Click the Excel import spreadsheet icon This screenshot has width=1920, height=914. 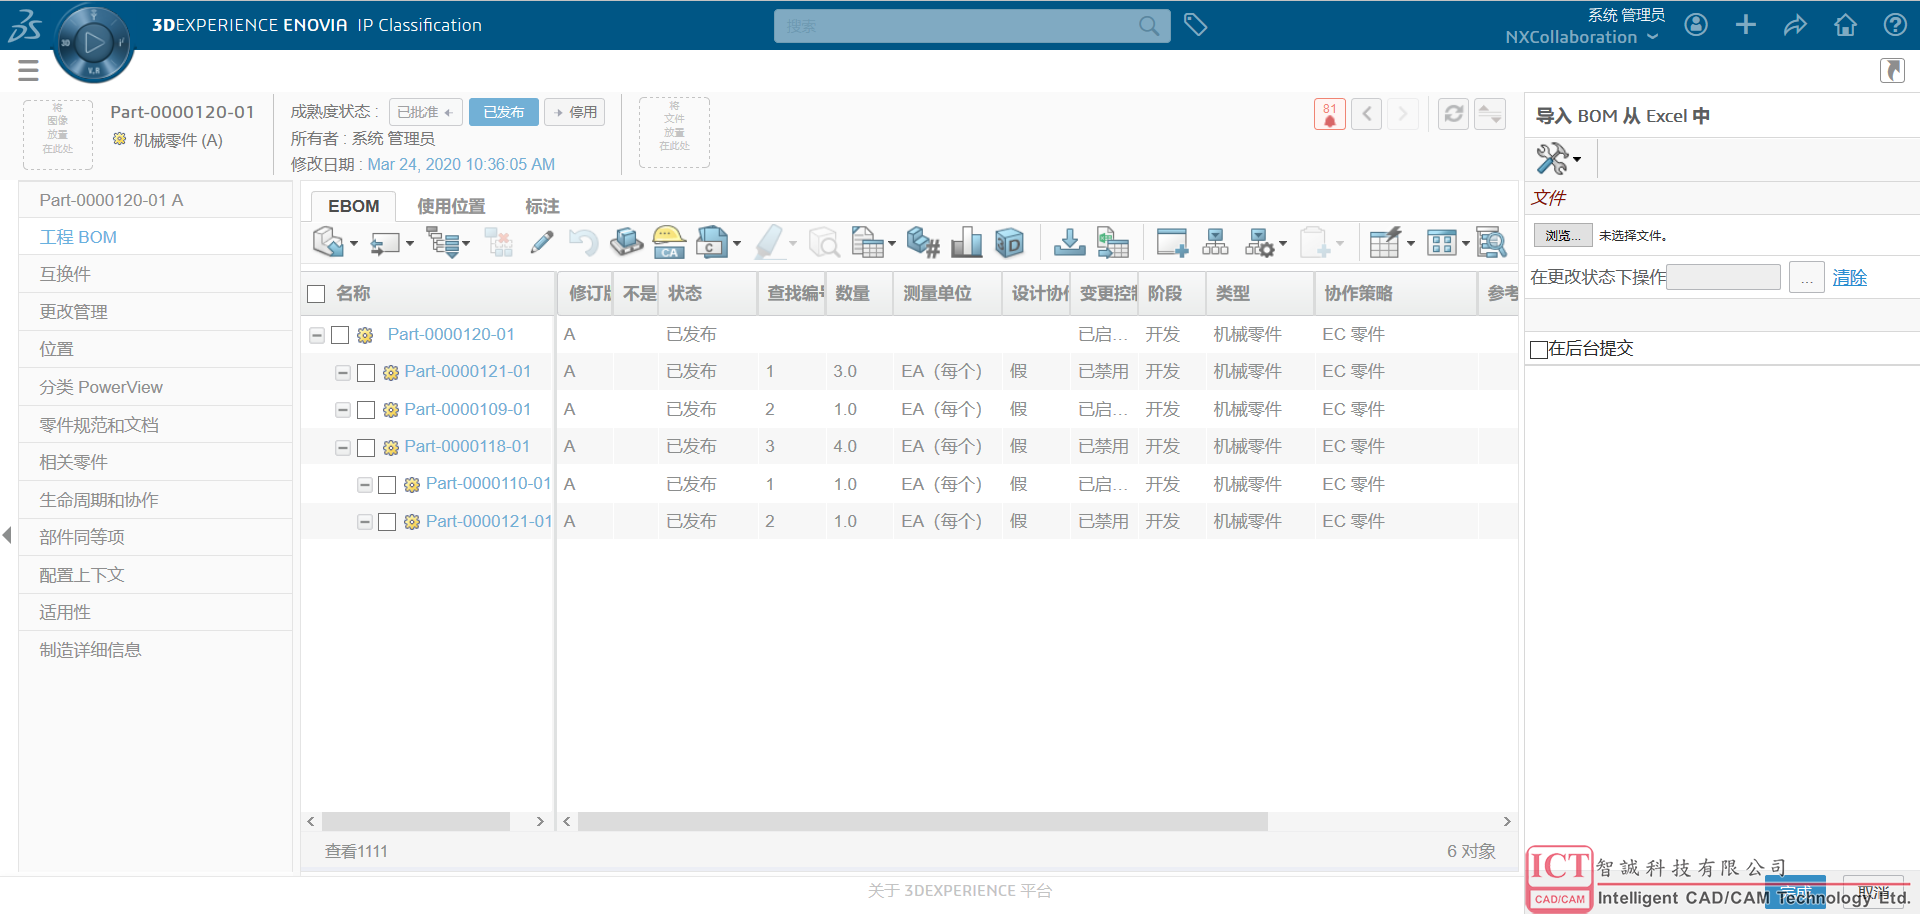coord(1112,242)
